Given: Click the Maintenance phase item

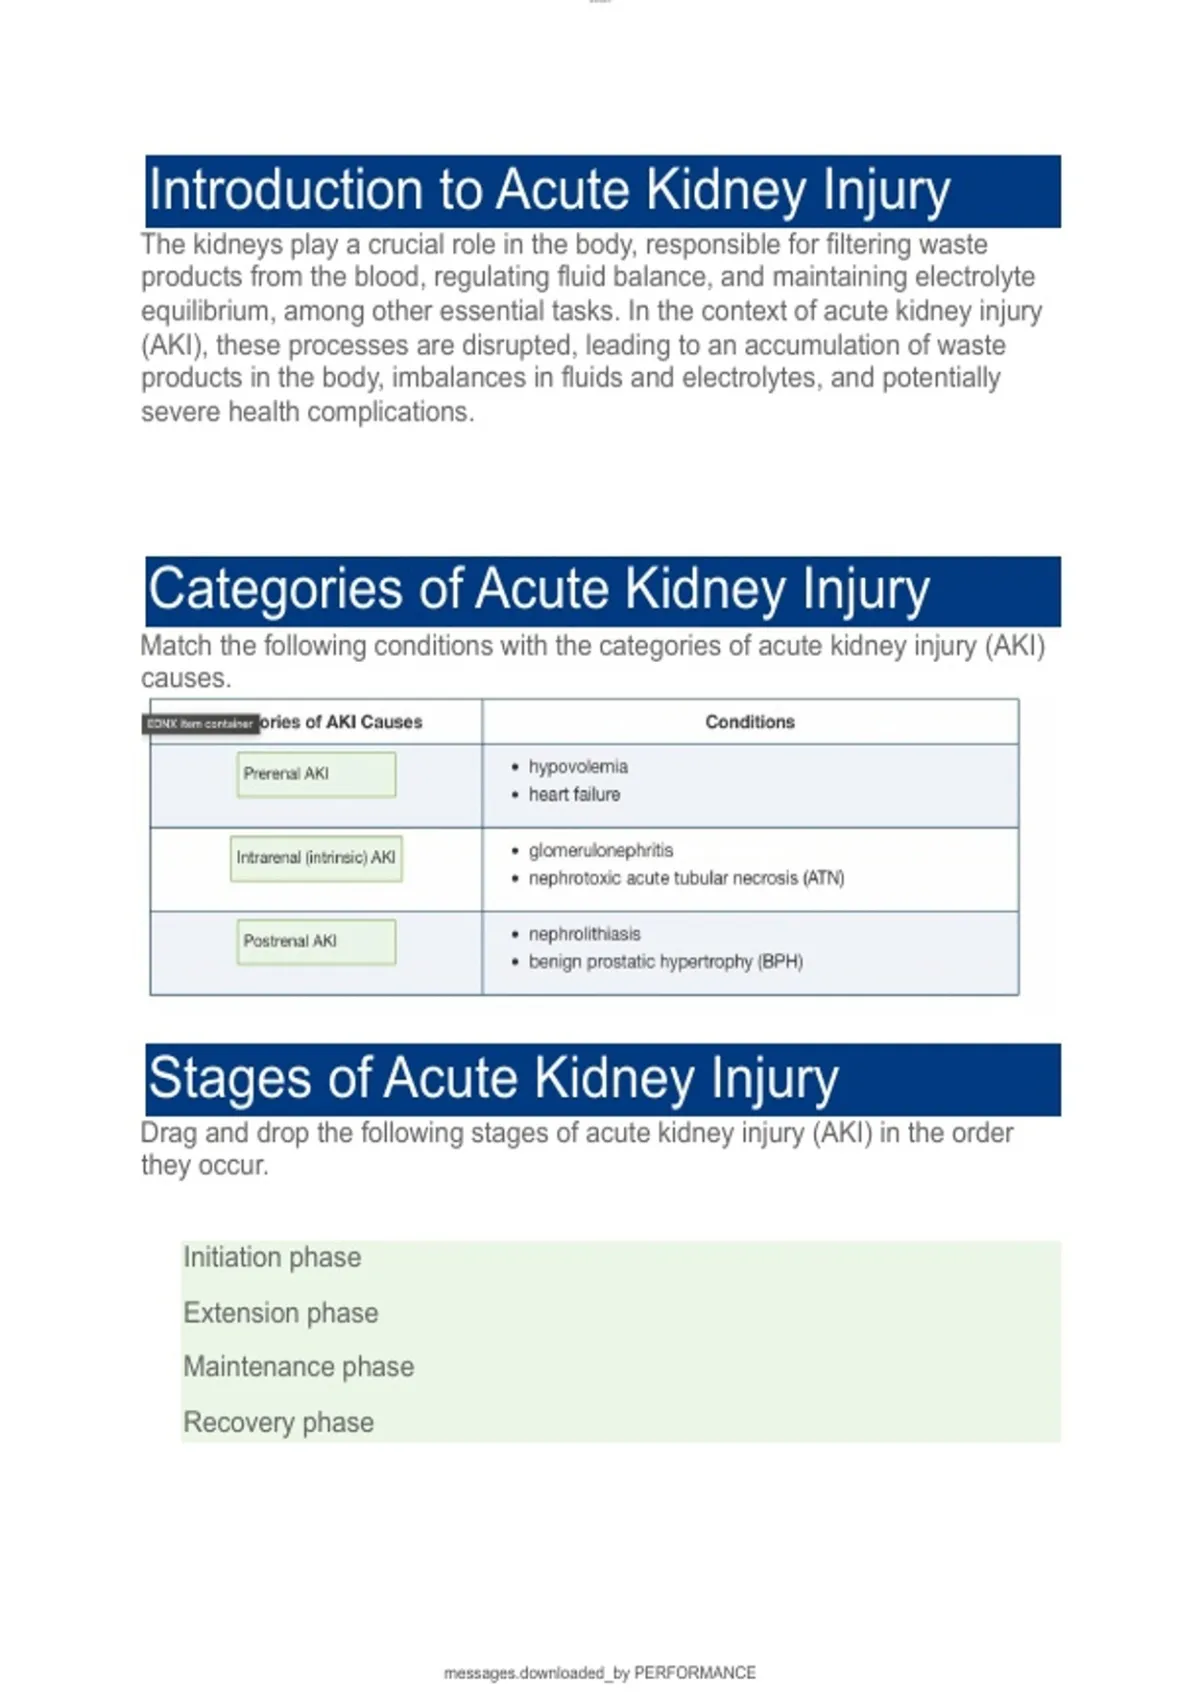Looking at the screenshot, I should pos(298,1367).
